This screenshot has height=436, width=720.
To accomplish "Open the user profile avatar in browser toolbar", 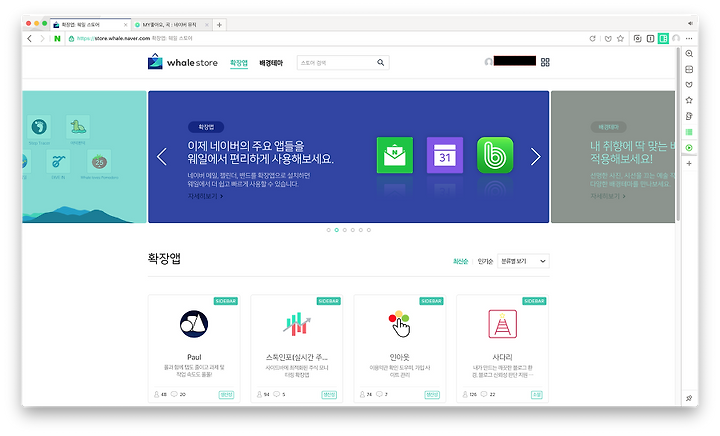I will tap(676, 39).
